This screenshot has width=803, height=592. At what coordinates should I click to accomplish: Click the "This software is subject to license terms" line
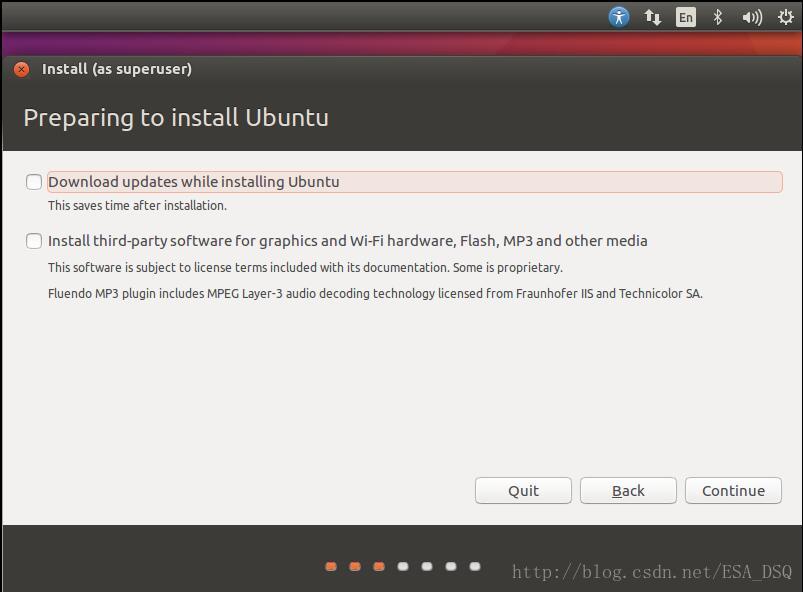click(x=305, y=267)
